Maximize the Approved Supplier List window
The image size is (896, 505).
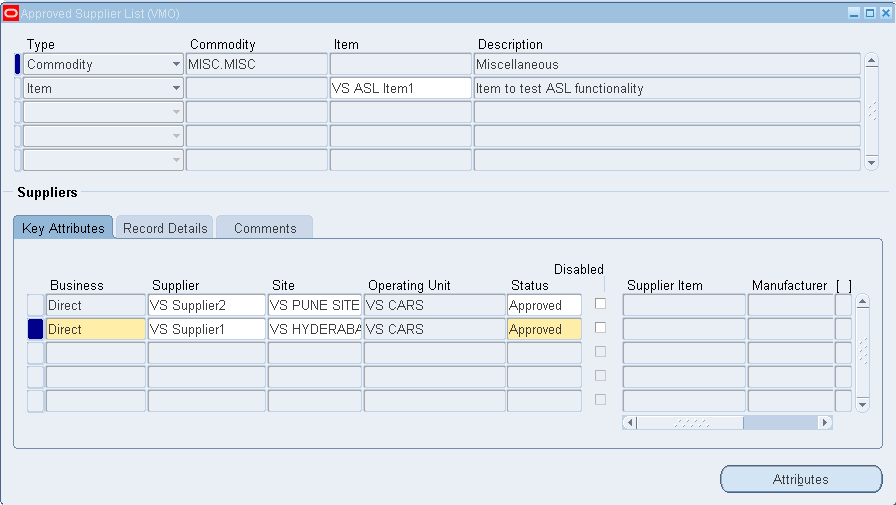coord(870,13)
